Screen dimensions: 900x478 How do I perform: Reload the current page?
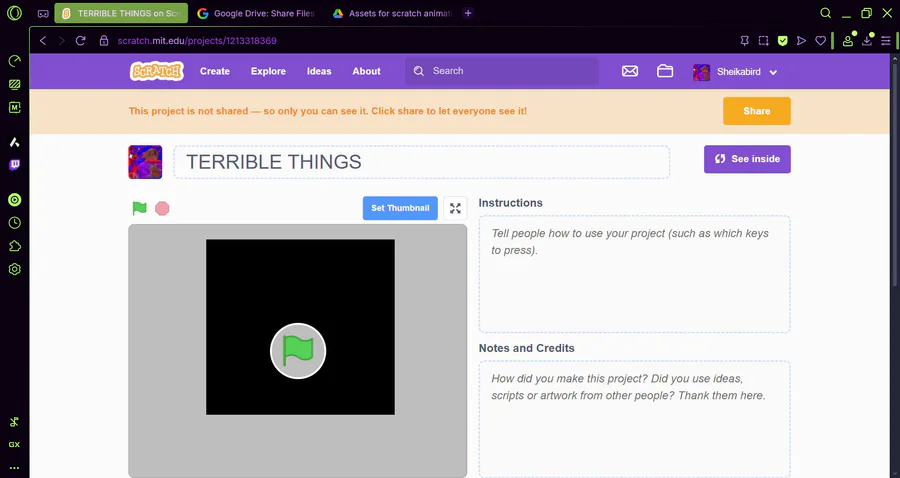click(80, 41)
